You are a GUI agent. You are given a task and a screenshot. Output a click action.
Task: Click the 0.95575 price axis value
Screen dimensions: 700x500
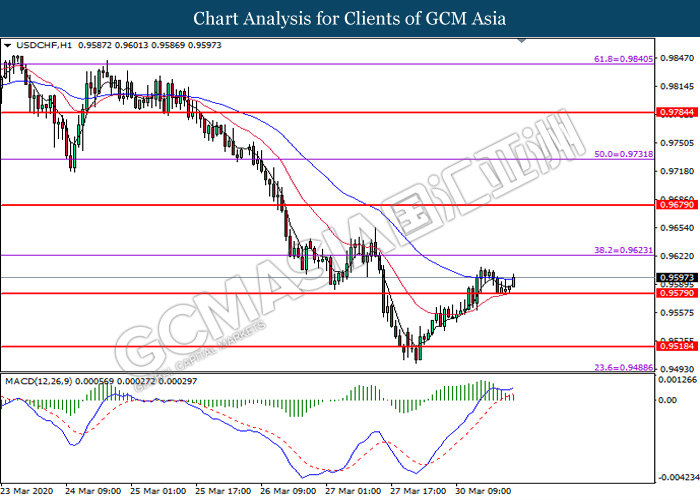click(677, 312)
